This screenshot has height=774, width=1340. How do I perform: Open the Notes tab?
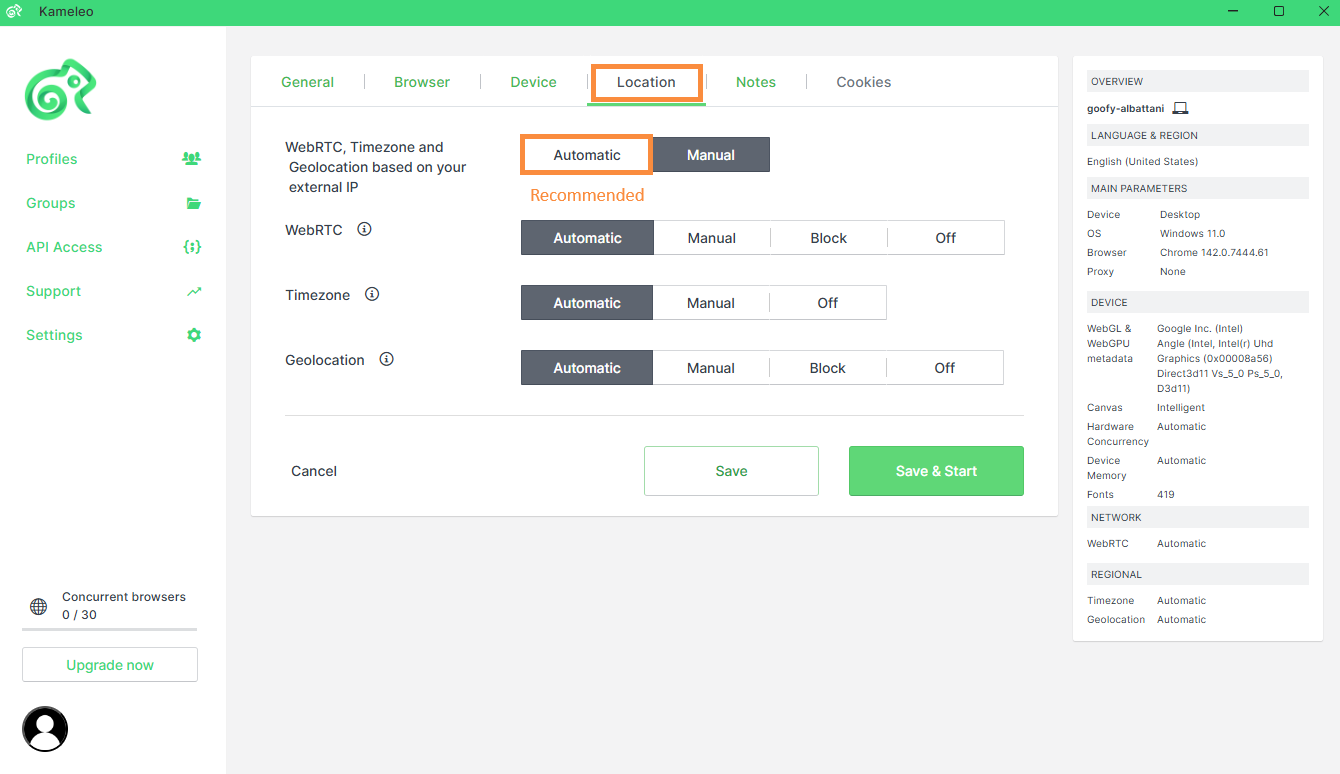click(x=756, y=82)
